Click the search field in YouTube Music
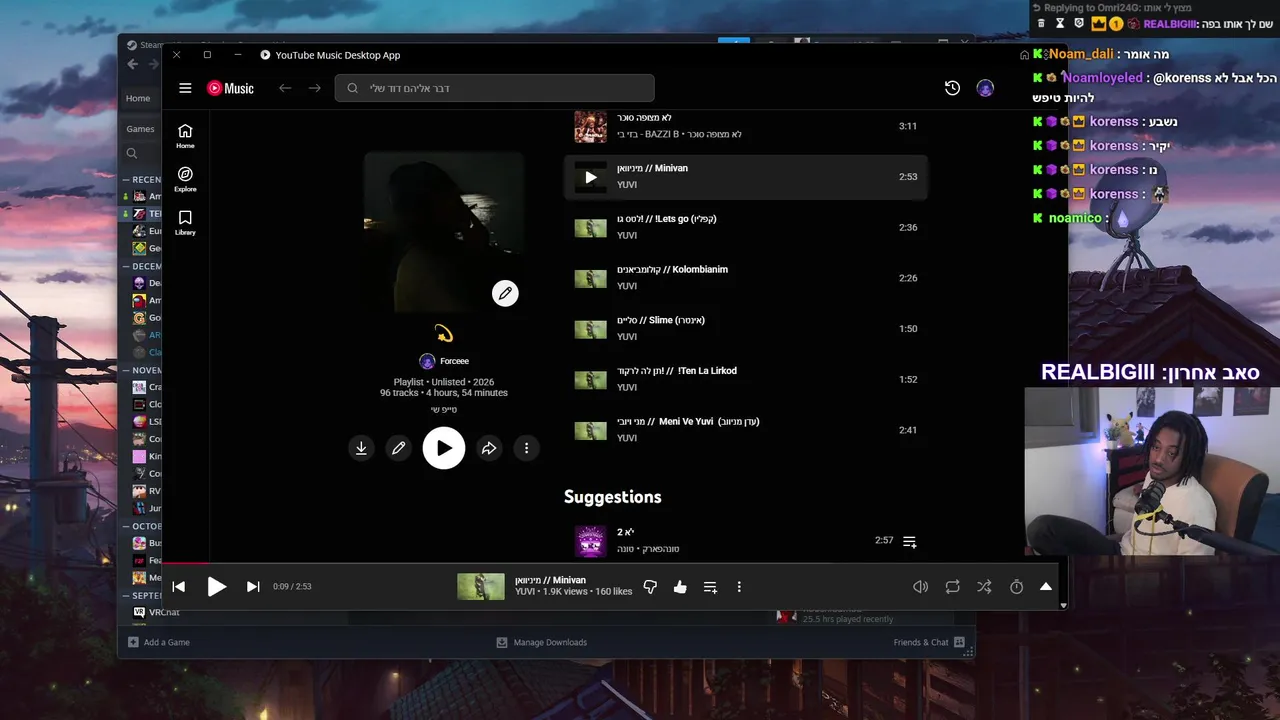Image resolution: width=1280 pixels, height=720 pixels. click(x=494, y=88)
